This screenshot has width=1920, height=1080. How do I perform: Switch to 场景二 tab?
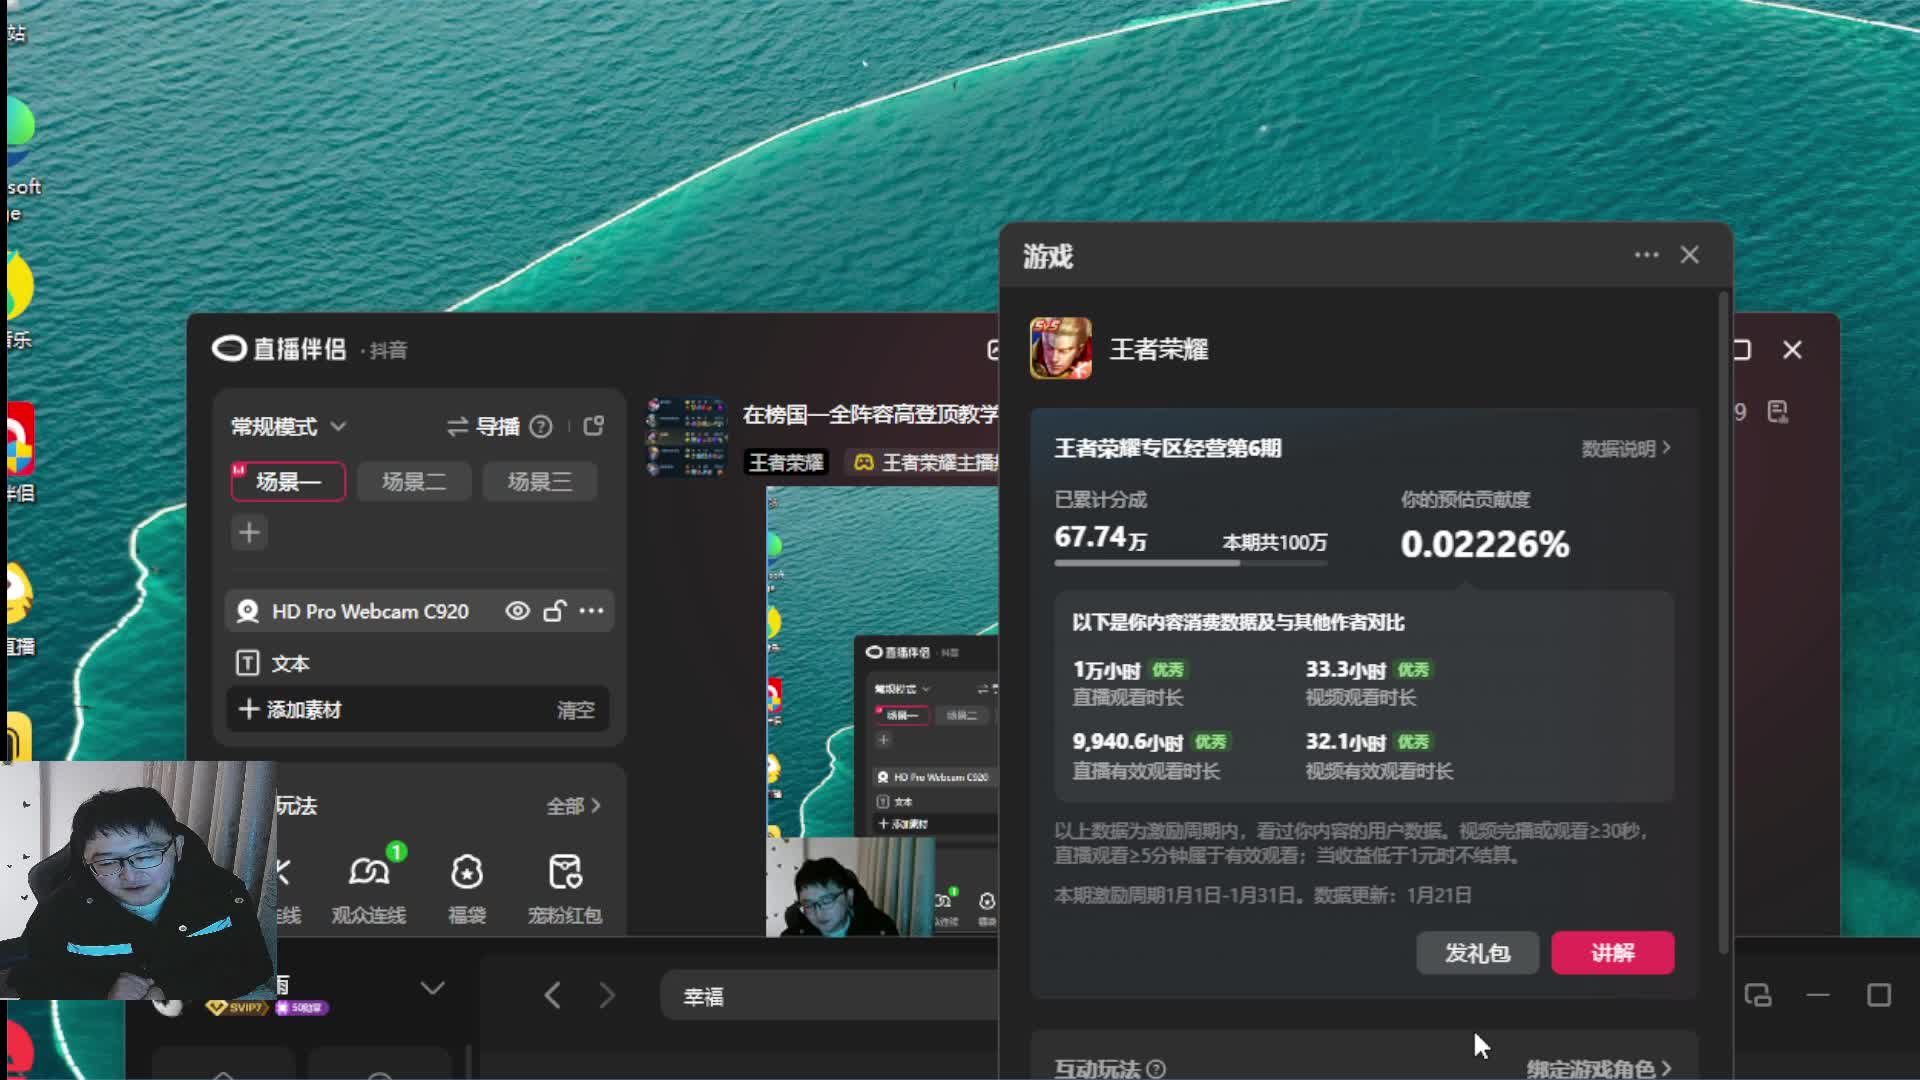pos(414,482)
